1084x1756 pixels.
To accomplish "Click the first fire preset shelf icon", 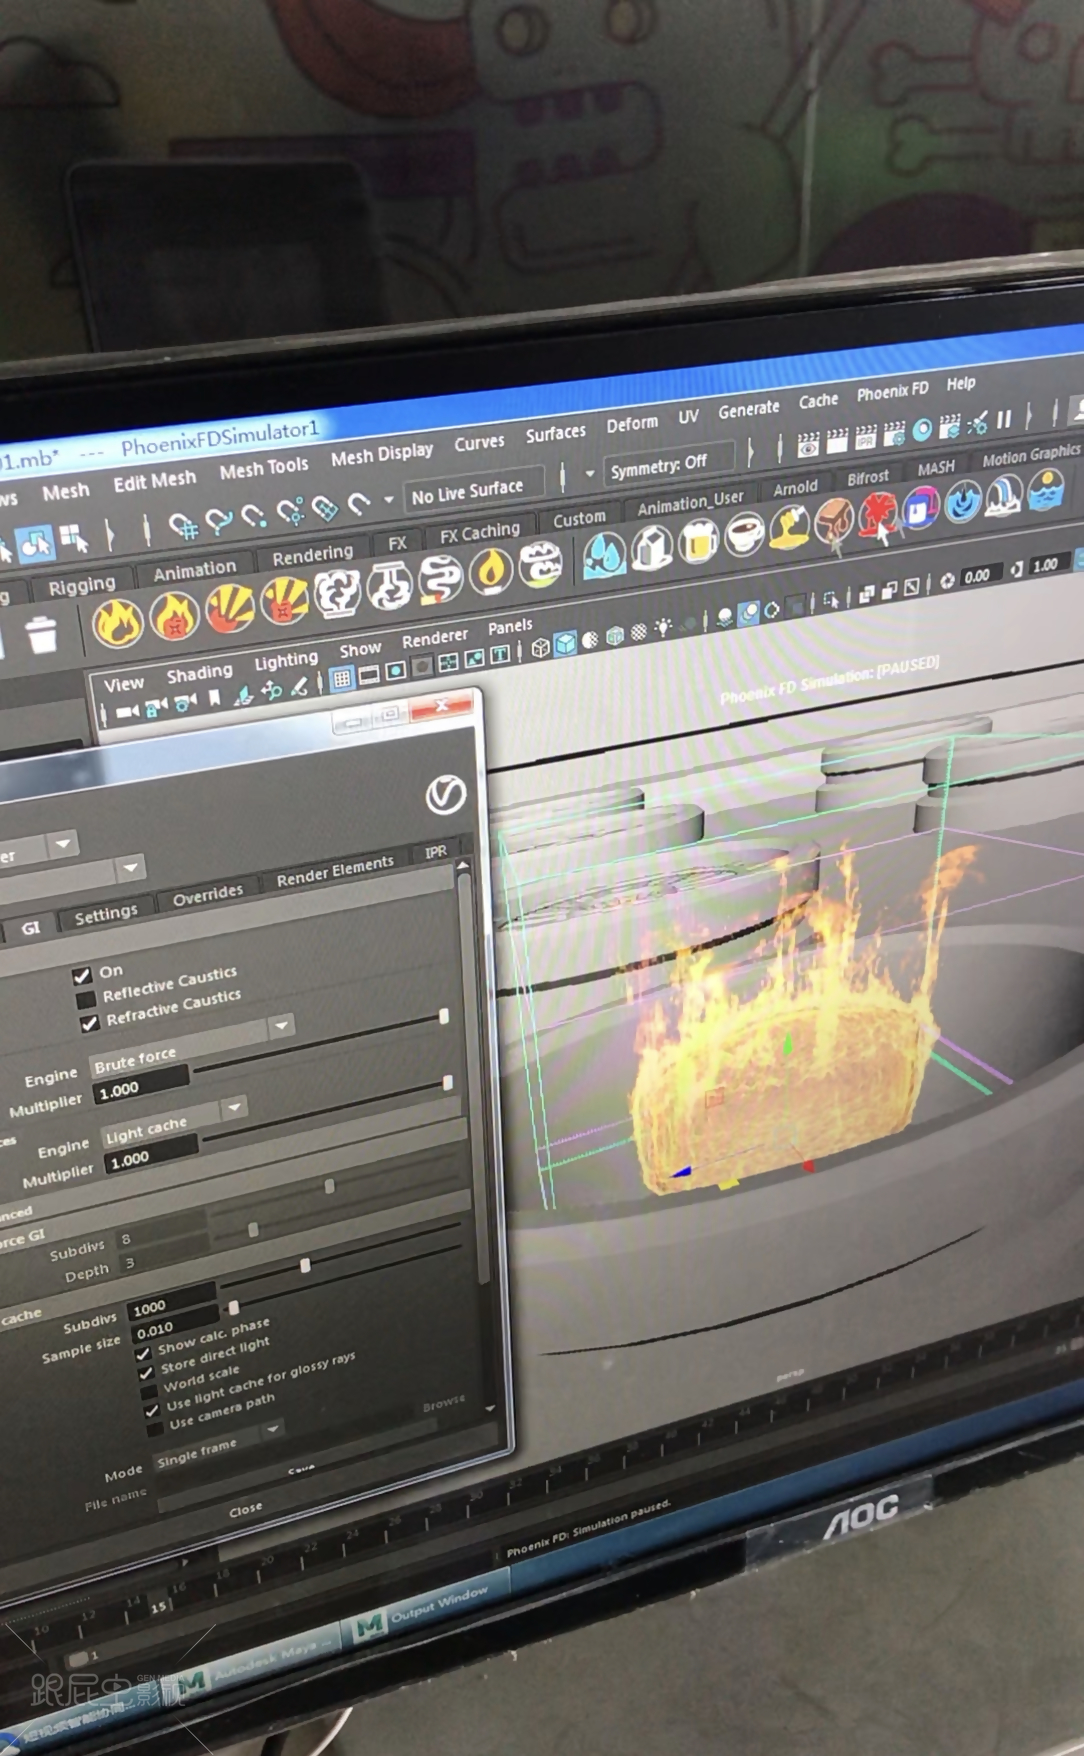I will (117, 623).
